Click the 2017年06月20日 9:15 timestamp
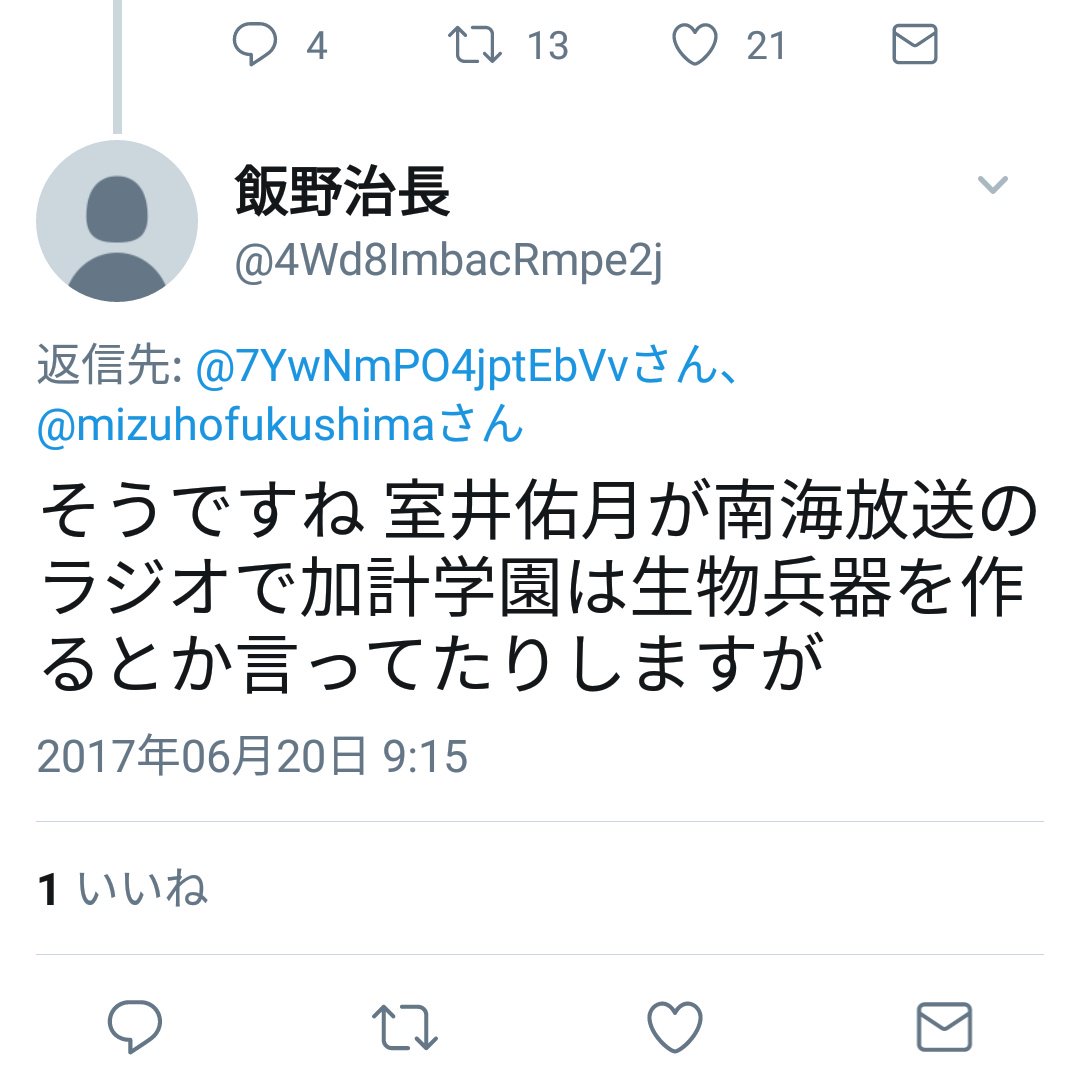This screenshot has height=1089, width=1080. point(252,756)
